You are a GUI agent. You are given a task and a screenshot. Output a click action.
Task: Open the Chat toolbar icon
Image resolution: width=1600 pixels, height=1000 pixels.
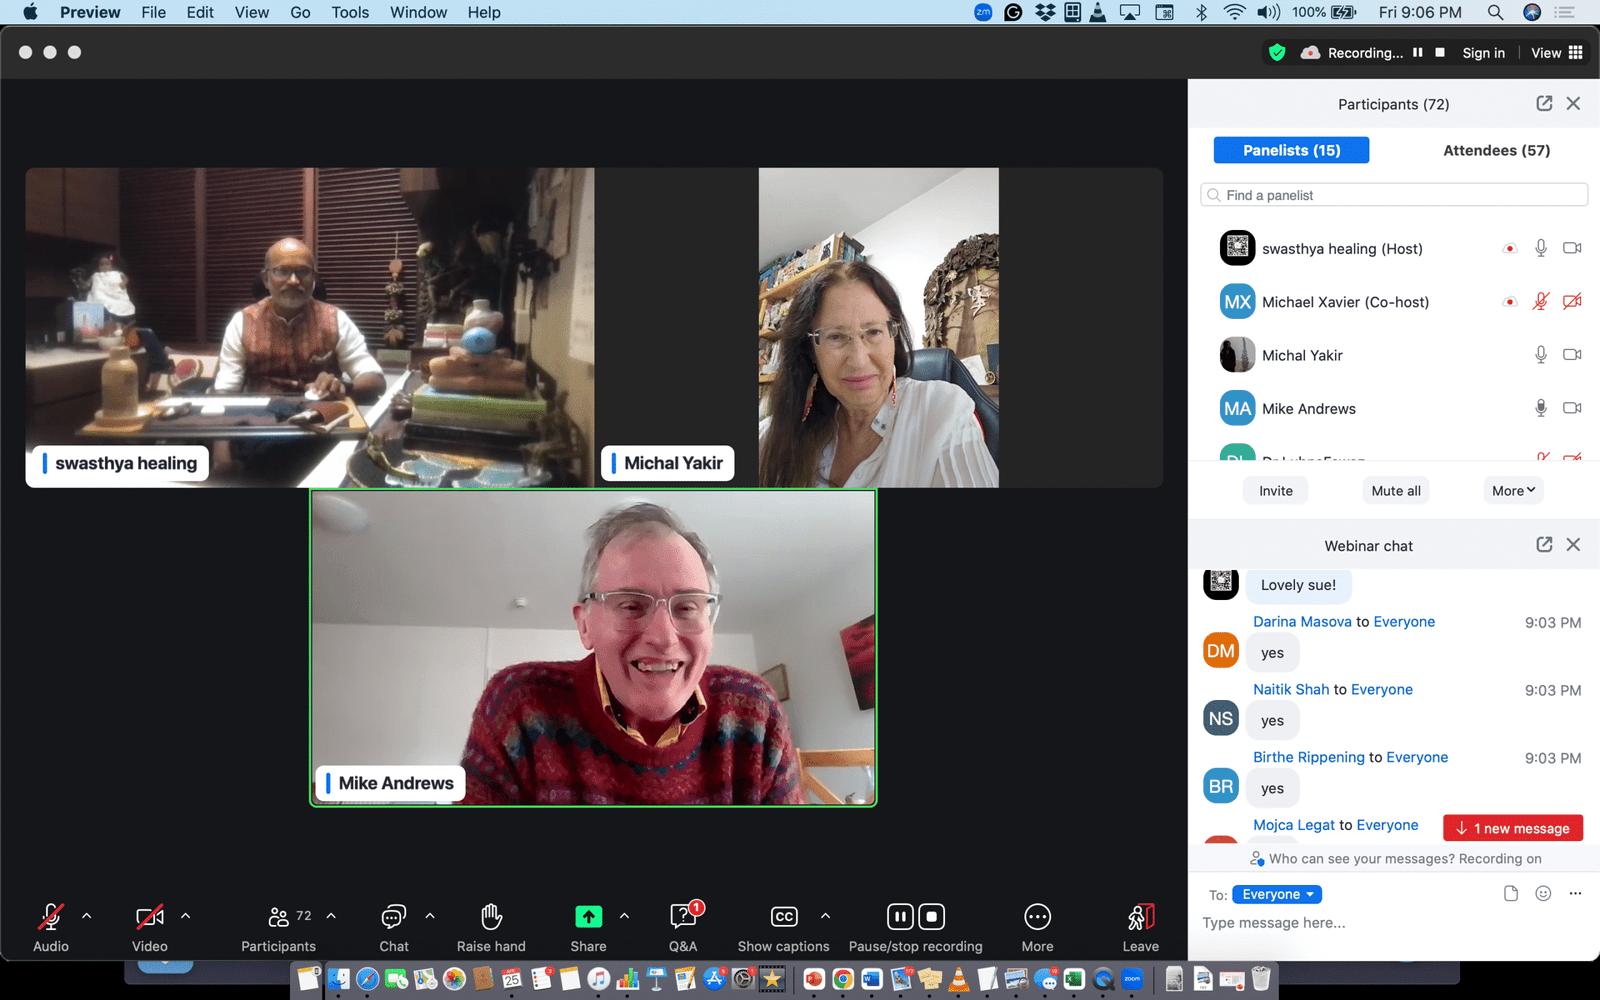[393, 916]
